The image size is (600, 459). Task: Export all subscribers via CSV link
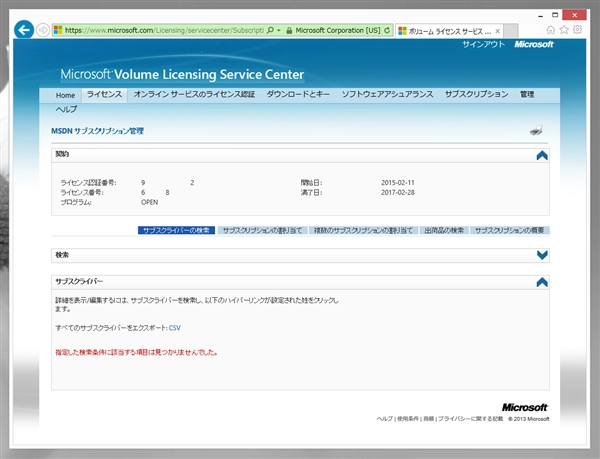(174, 328)
